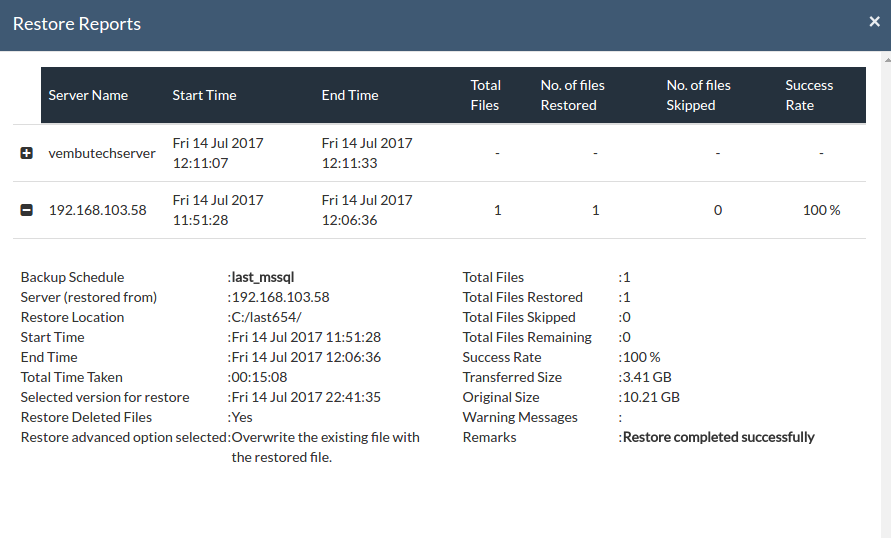Image resolution: width=891 pixels, height=538 pixels.
Task: Click the Server Name column header
Action: 88,95
